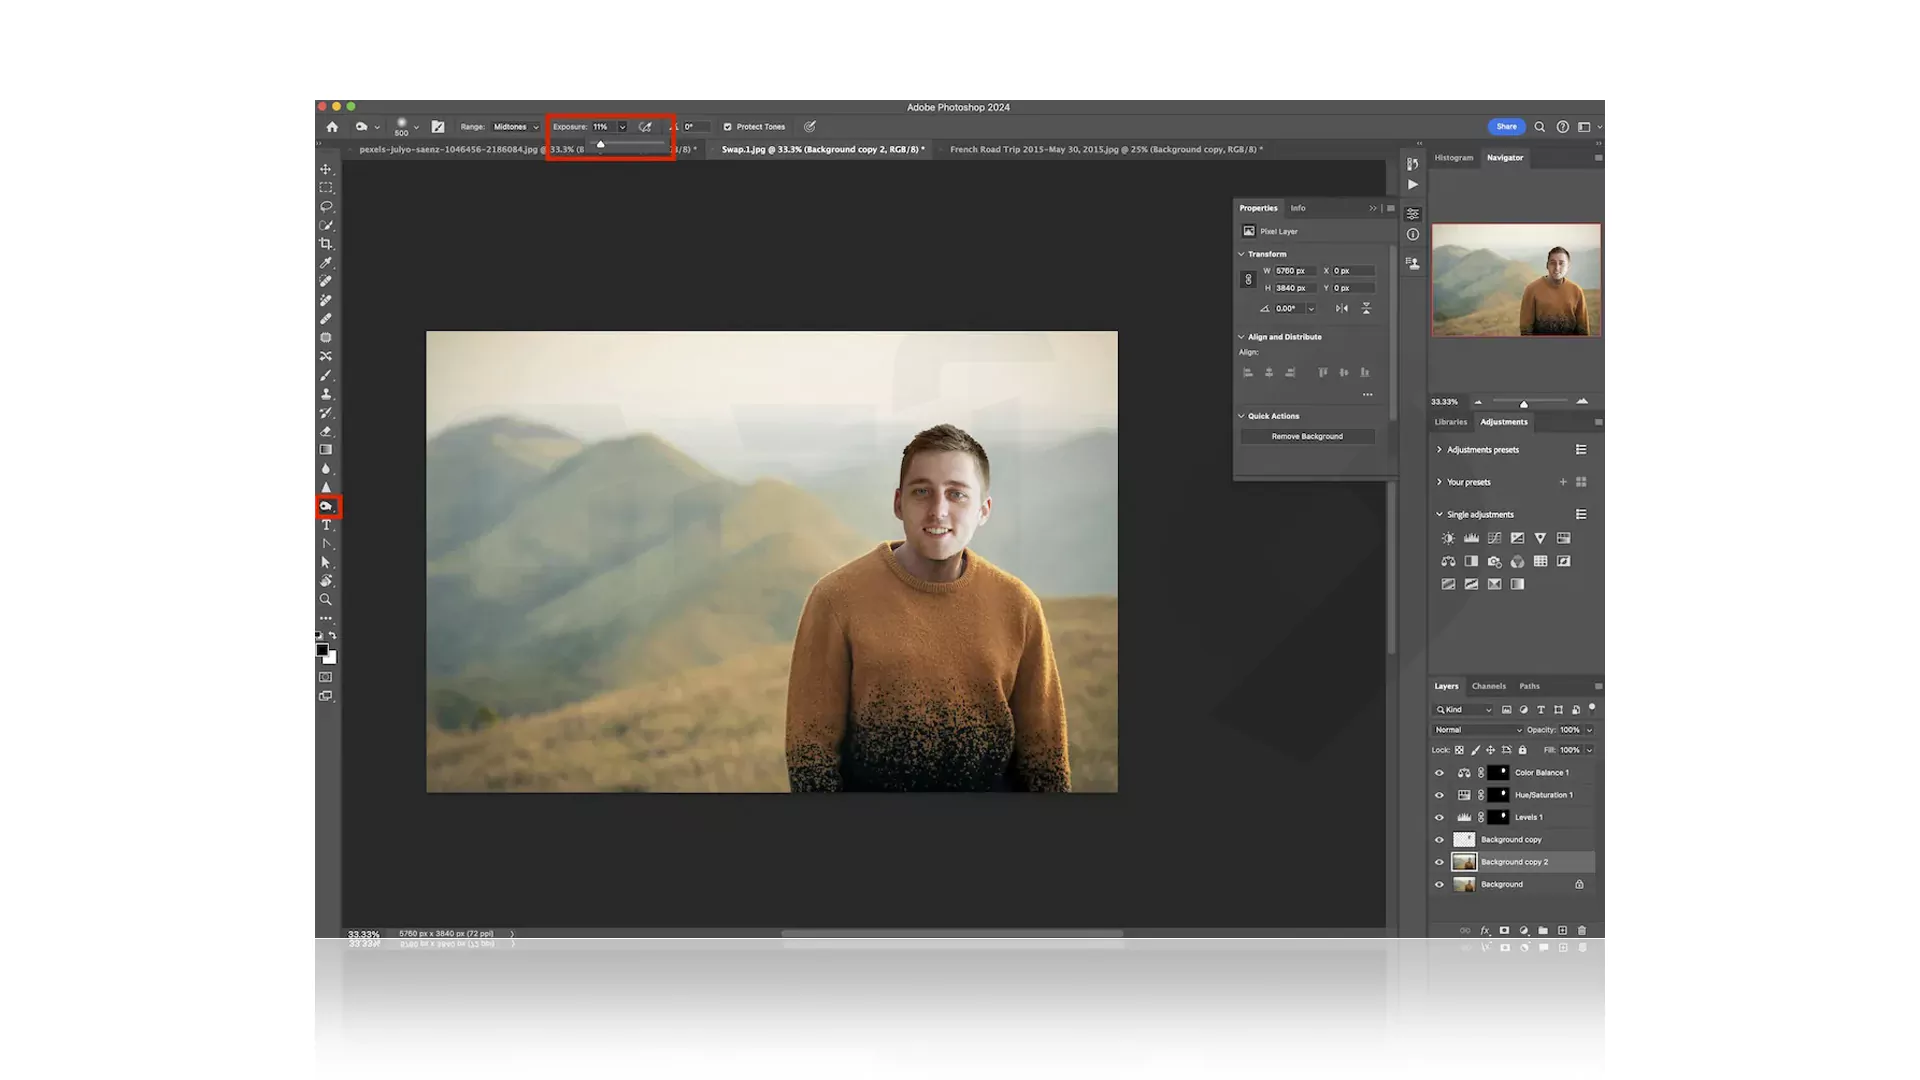
Task: Select the Brush tool
Action: tap(326, 376)
